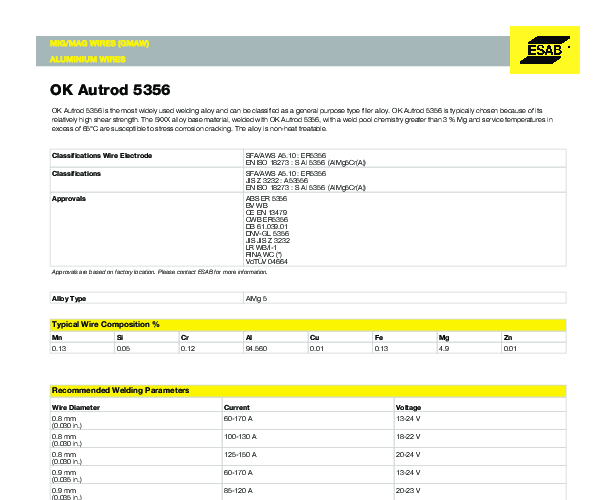This screenshot has height=500, width=615.
Task: Select the 0.01 value under Cu
Action: [317, 349]
